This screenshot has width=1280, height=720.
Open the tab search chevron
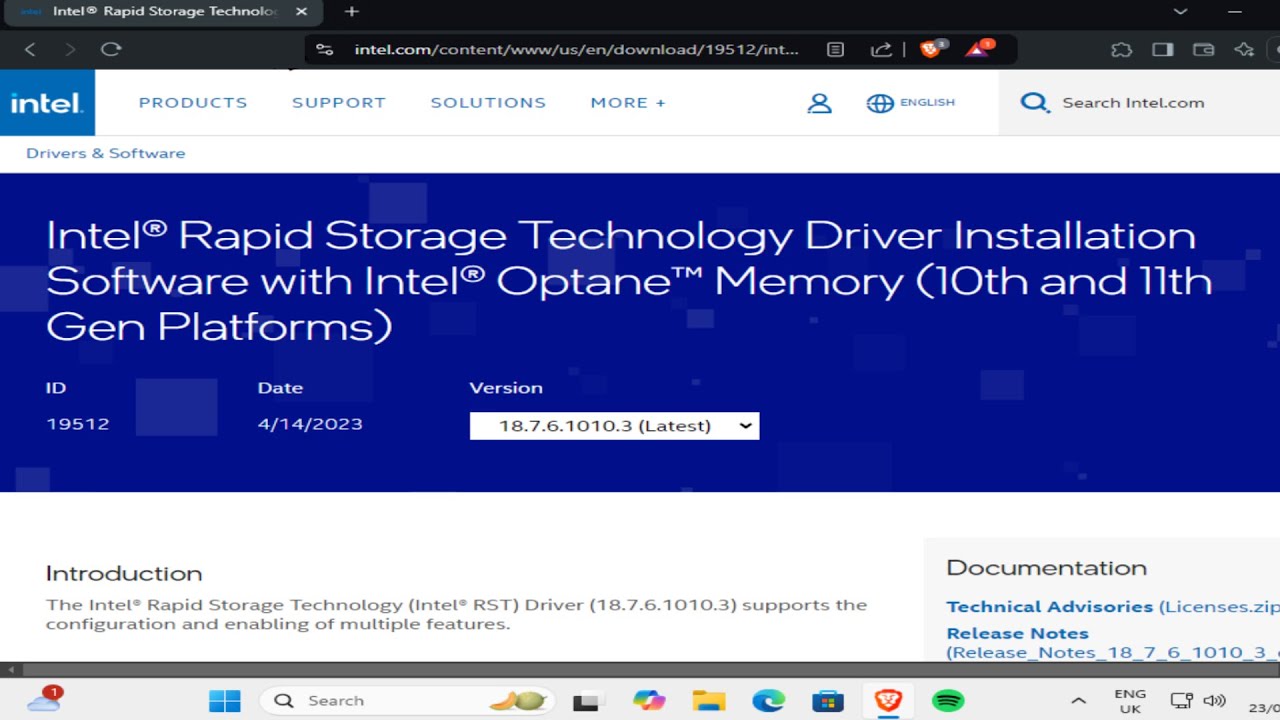tap(1181, 12)
